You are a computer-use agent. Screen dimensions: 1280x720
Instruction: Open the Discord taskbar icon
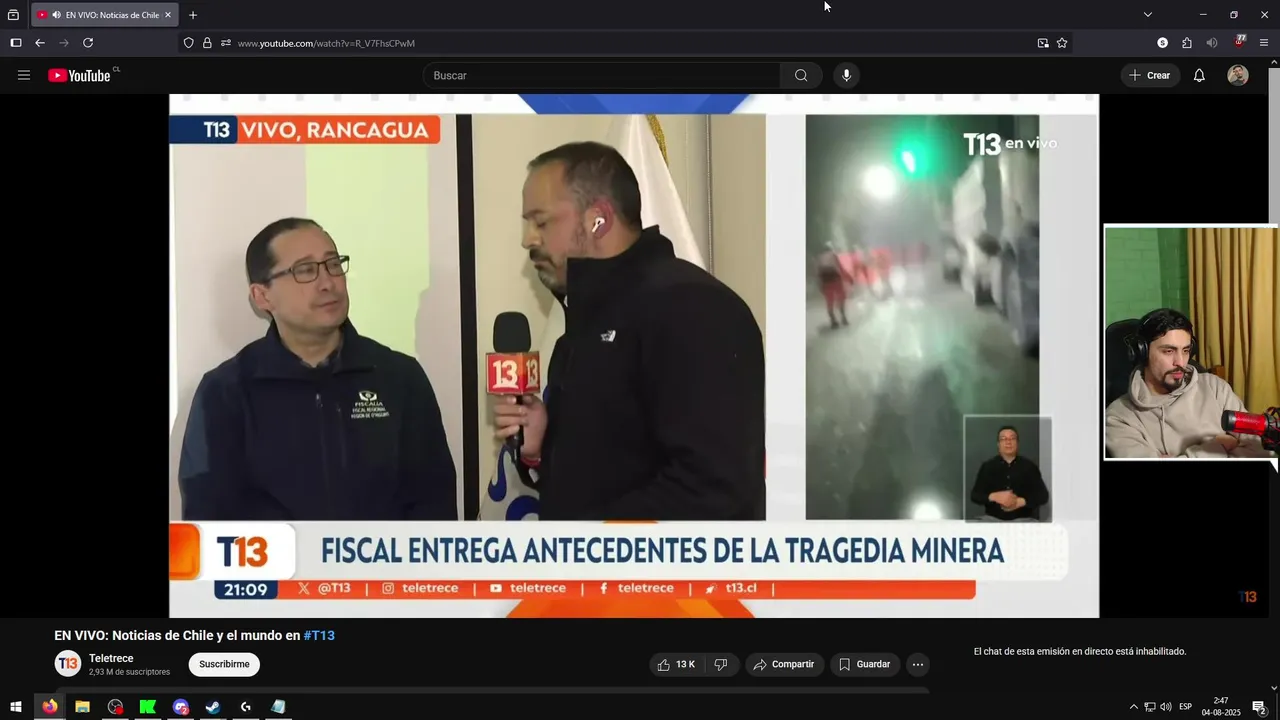pyautogui.click(x=180, y=707)
